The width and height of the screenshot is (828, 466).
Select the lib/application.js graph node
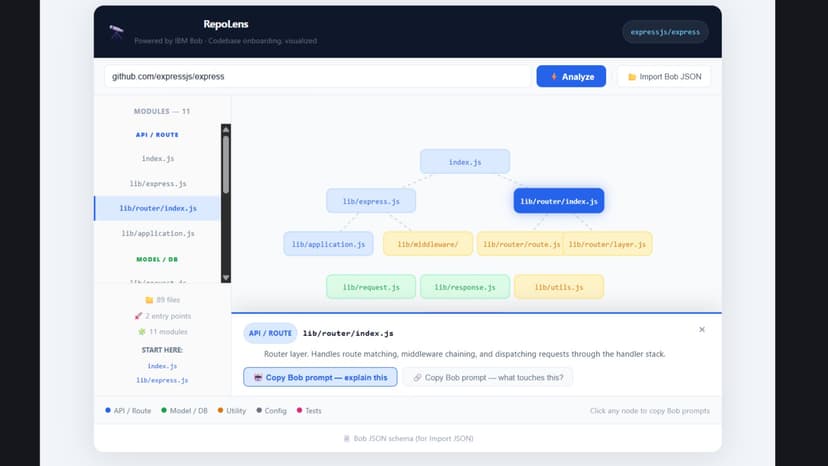pos(328,244)
